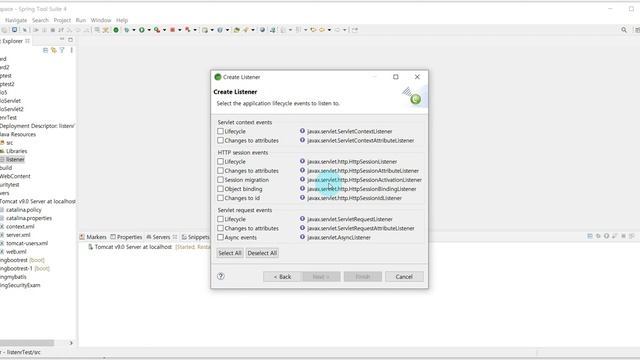Toggle Link with Editor in Explorer panel
640x360 pixels.
pyautogui.click(x=53, y=50)
